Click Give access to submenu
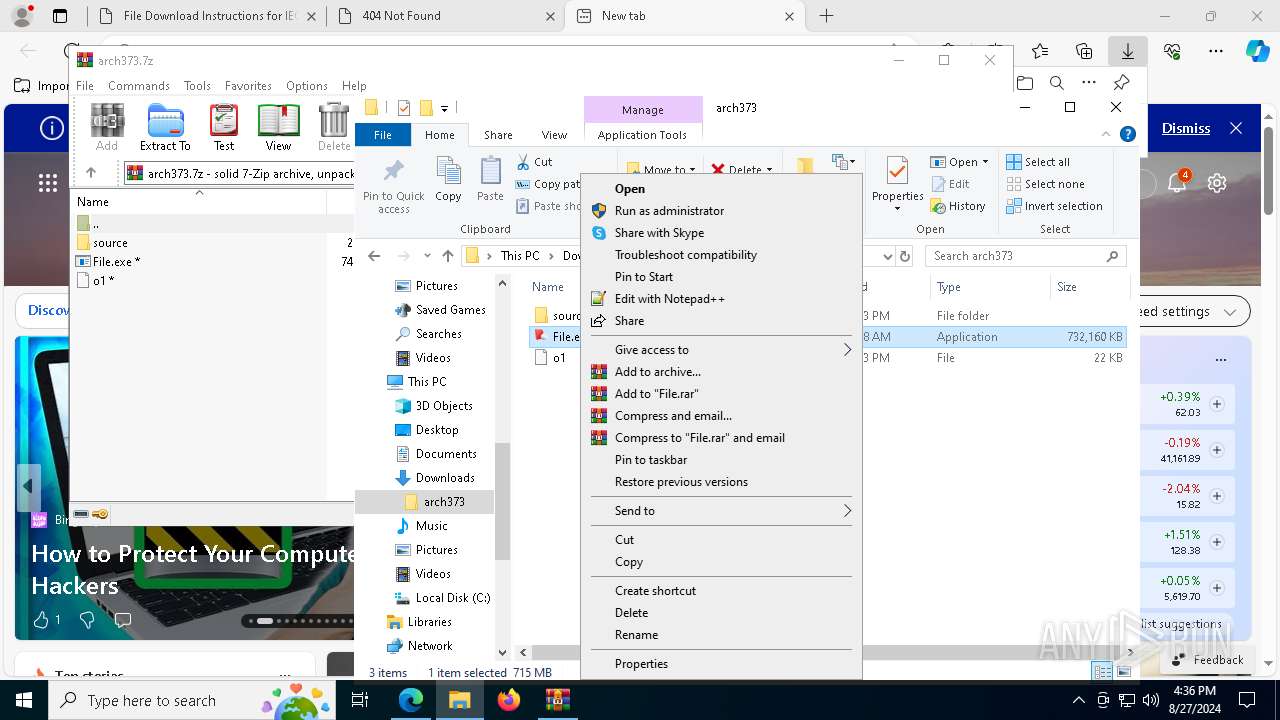Viewport: 1280px width, 720px height. (x=720, y=350)
